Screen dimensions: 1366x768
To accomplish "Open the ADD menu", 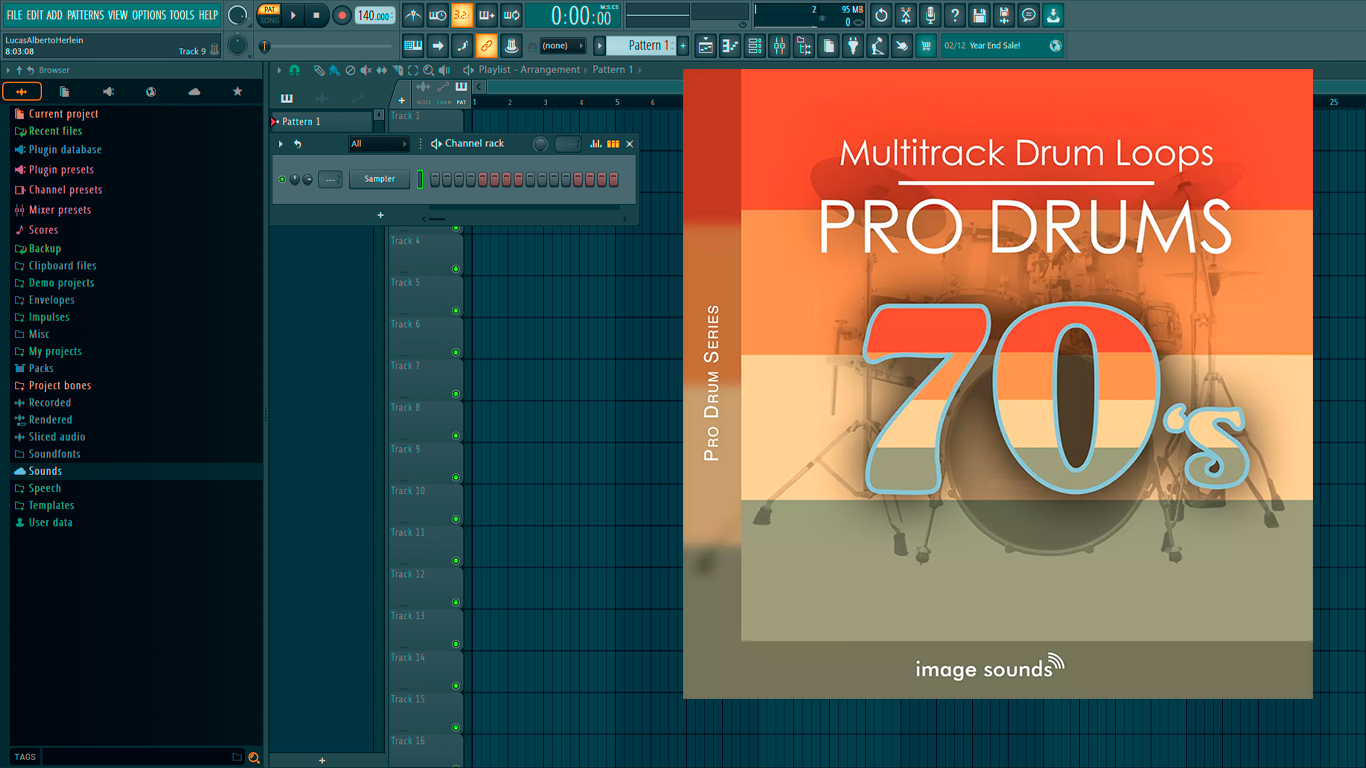I will (54, 15).
